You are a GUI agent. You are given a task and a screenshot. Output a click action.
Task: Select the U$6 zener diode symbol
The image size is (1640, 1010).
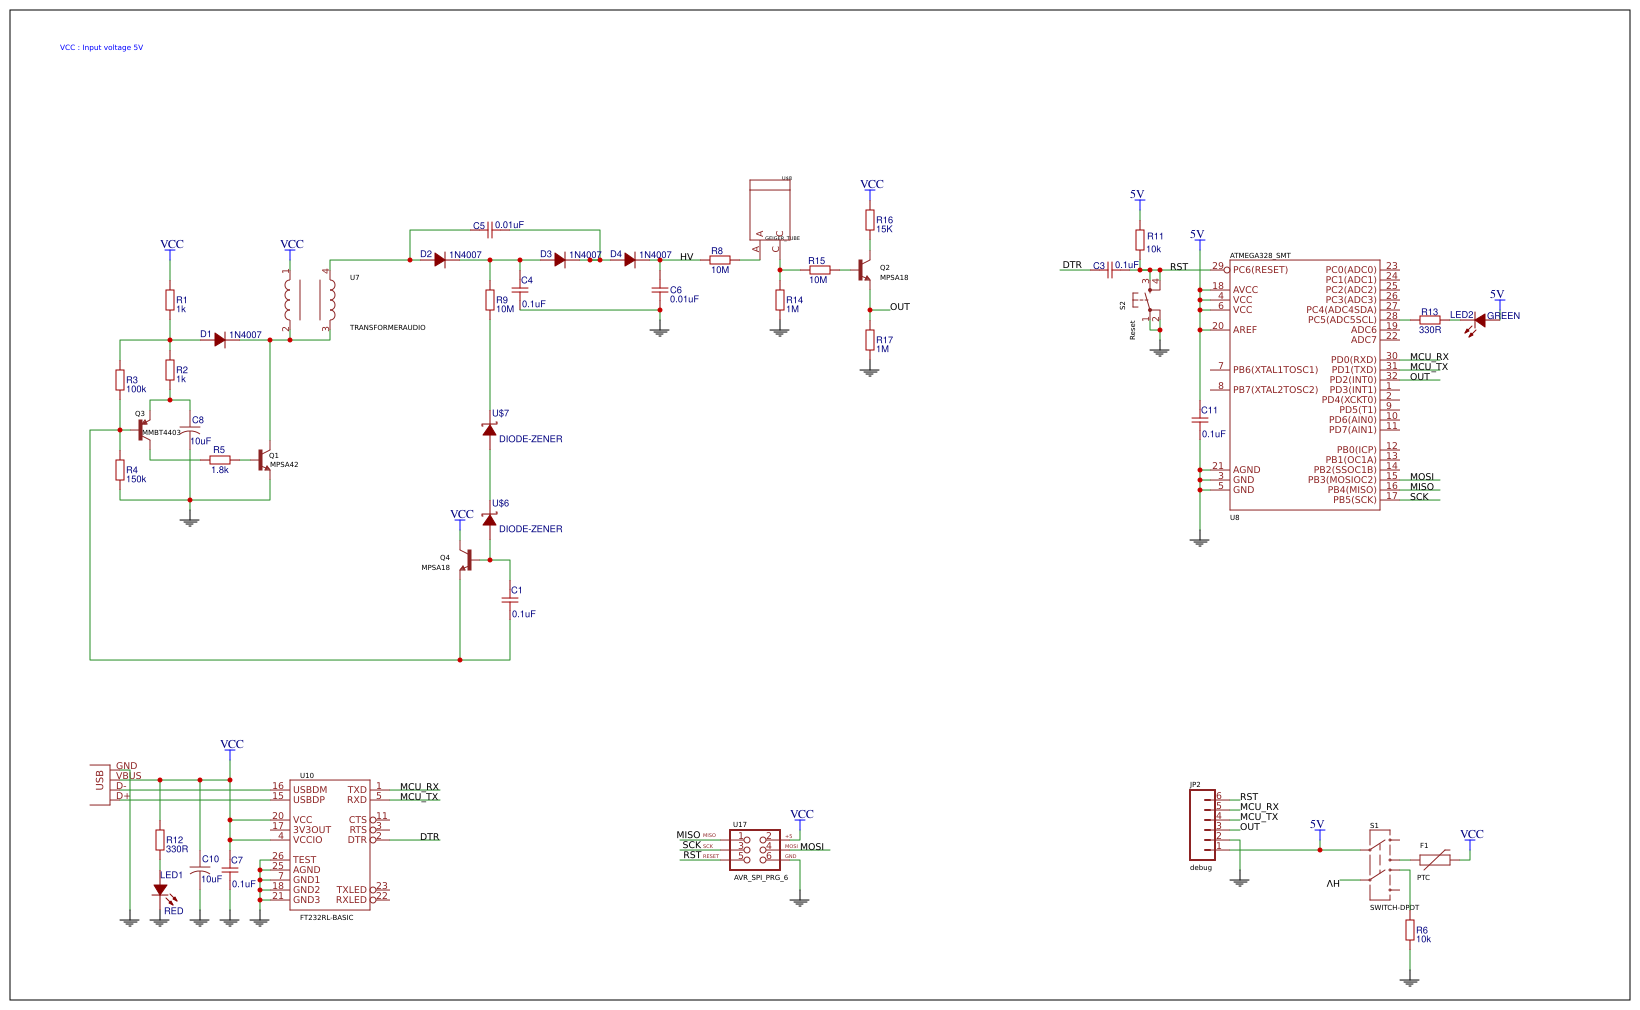(x=490, y=520)
